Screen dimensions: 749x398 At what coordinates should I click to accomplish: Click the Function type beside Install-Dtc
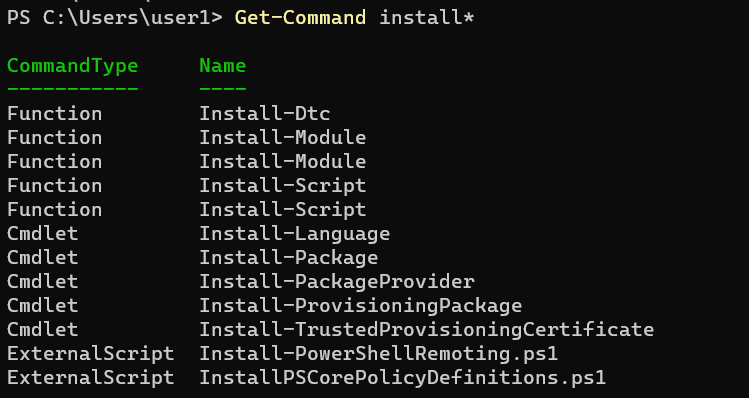(54, 114)
